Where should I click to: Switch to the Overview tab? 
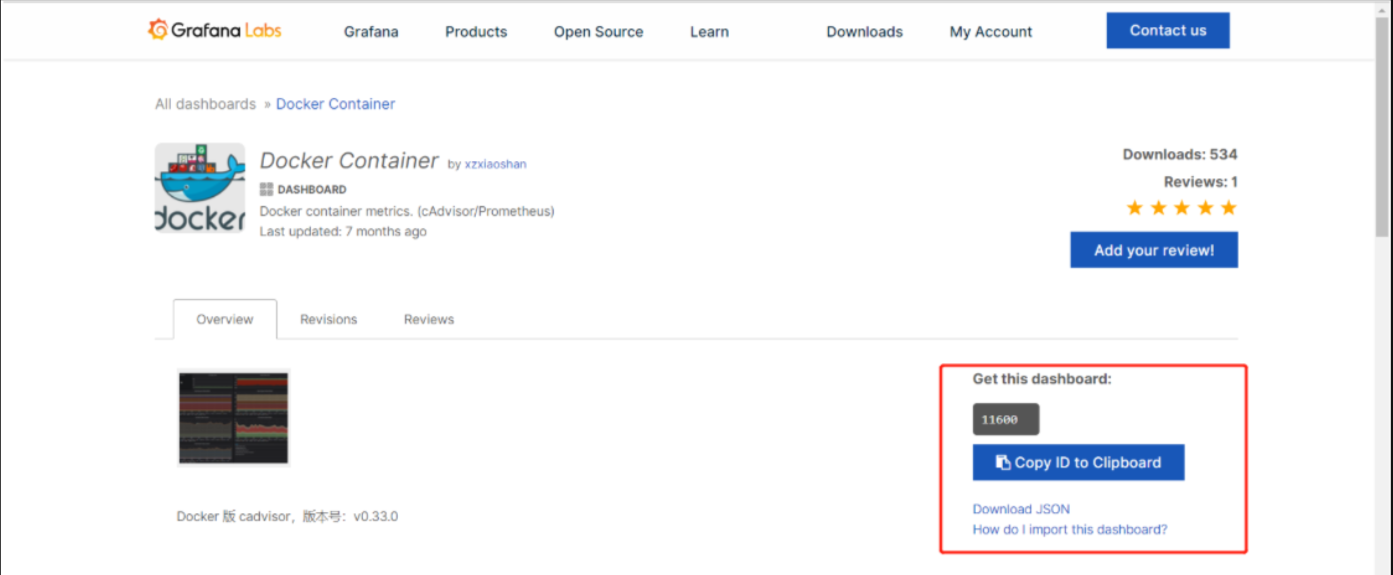click(x=225, y=319)
